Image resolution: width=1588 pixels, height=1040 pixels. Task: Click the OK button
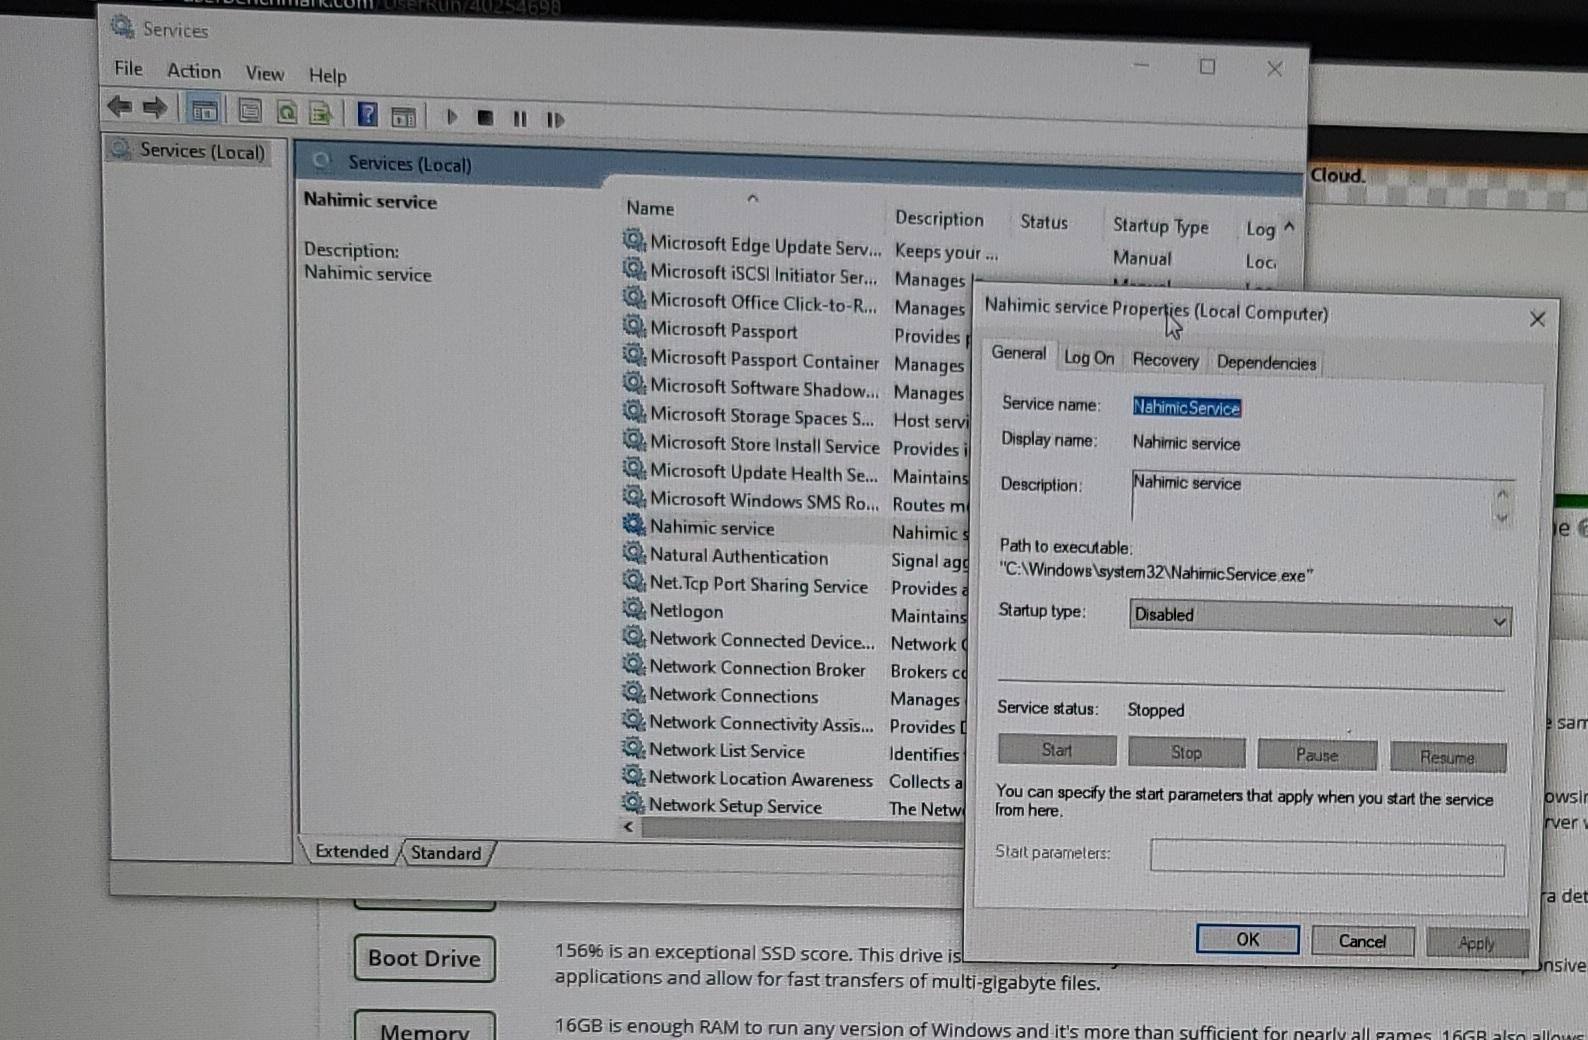(1247, 939)
